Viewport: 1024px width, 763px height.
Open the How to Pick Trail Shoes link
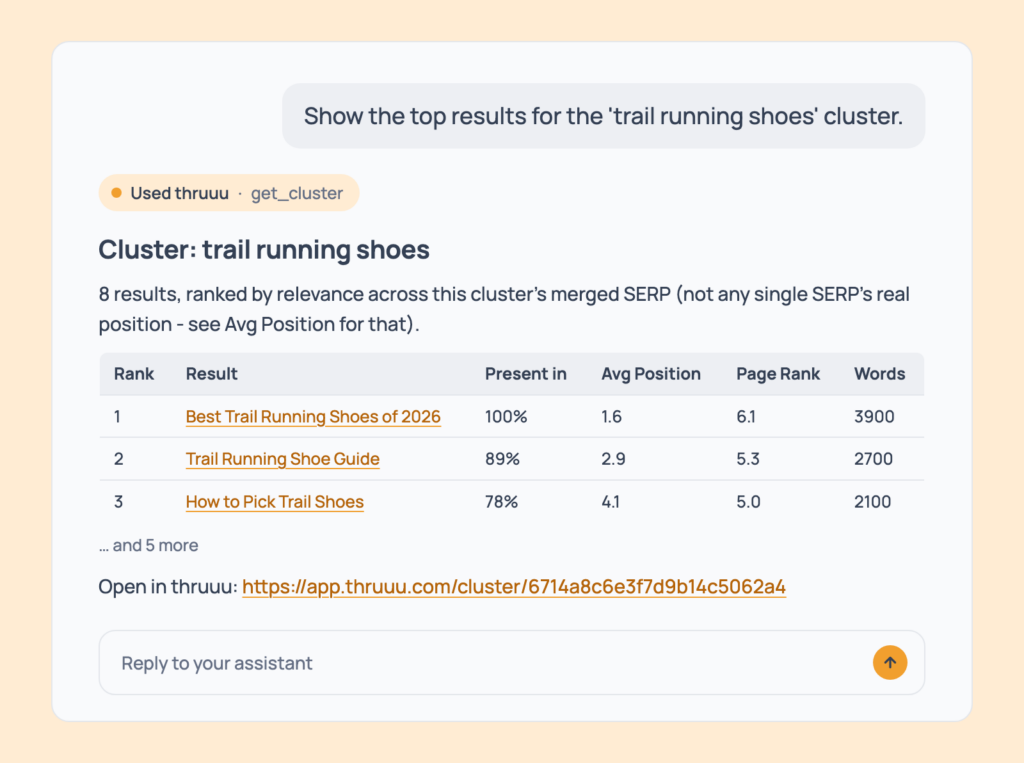[x=274, y=502]
